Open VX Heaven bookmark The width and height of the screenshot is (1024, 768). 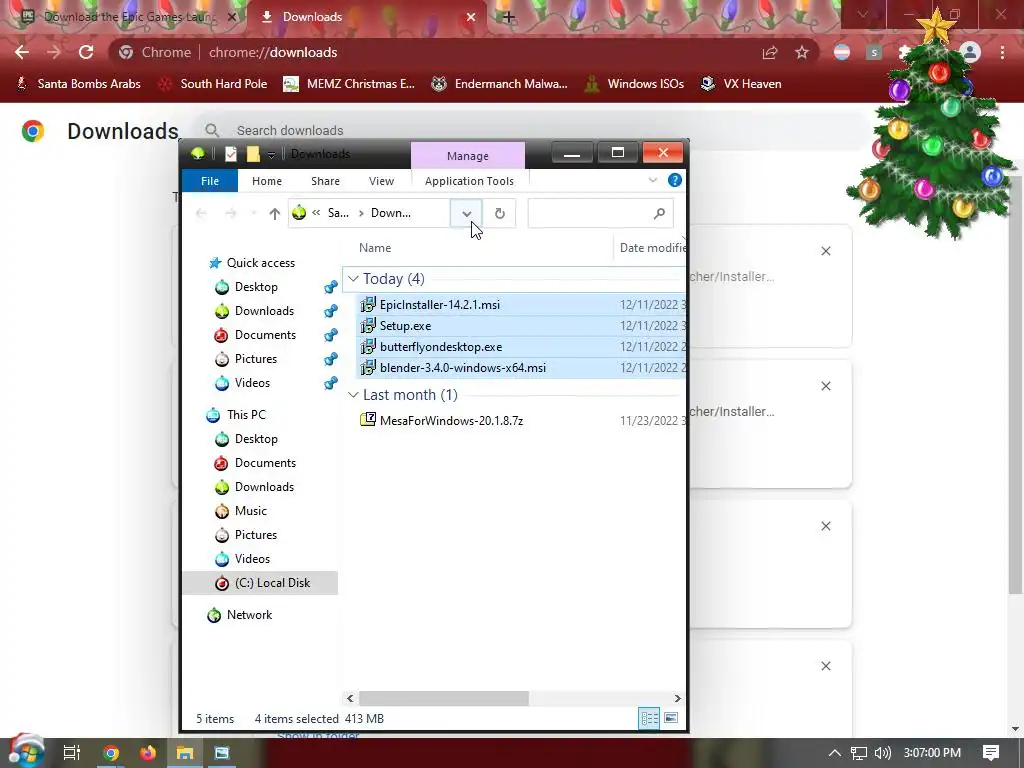tap(741, 84)
